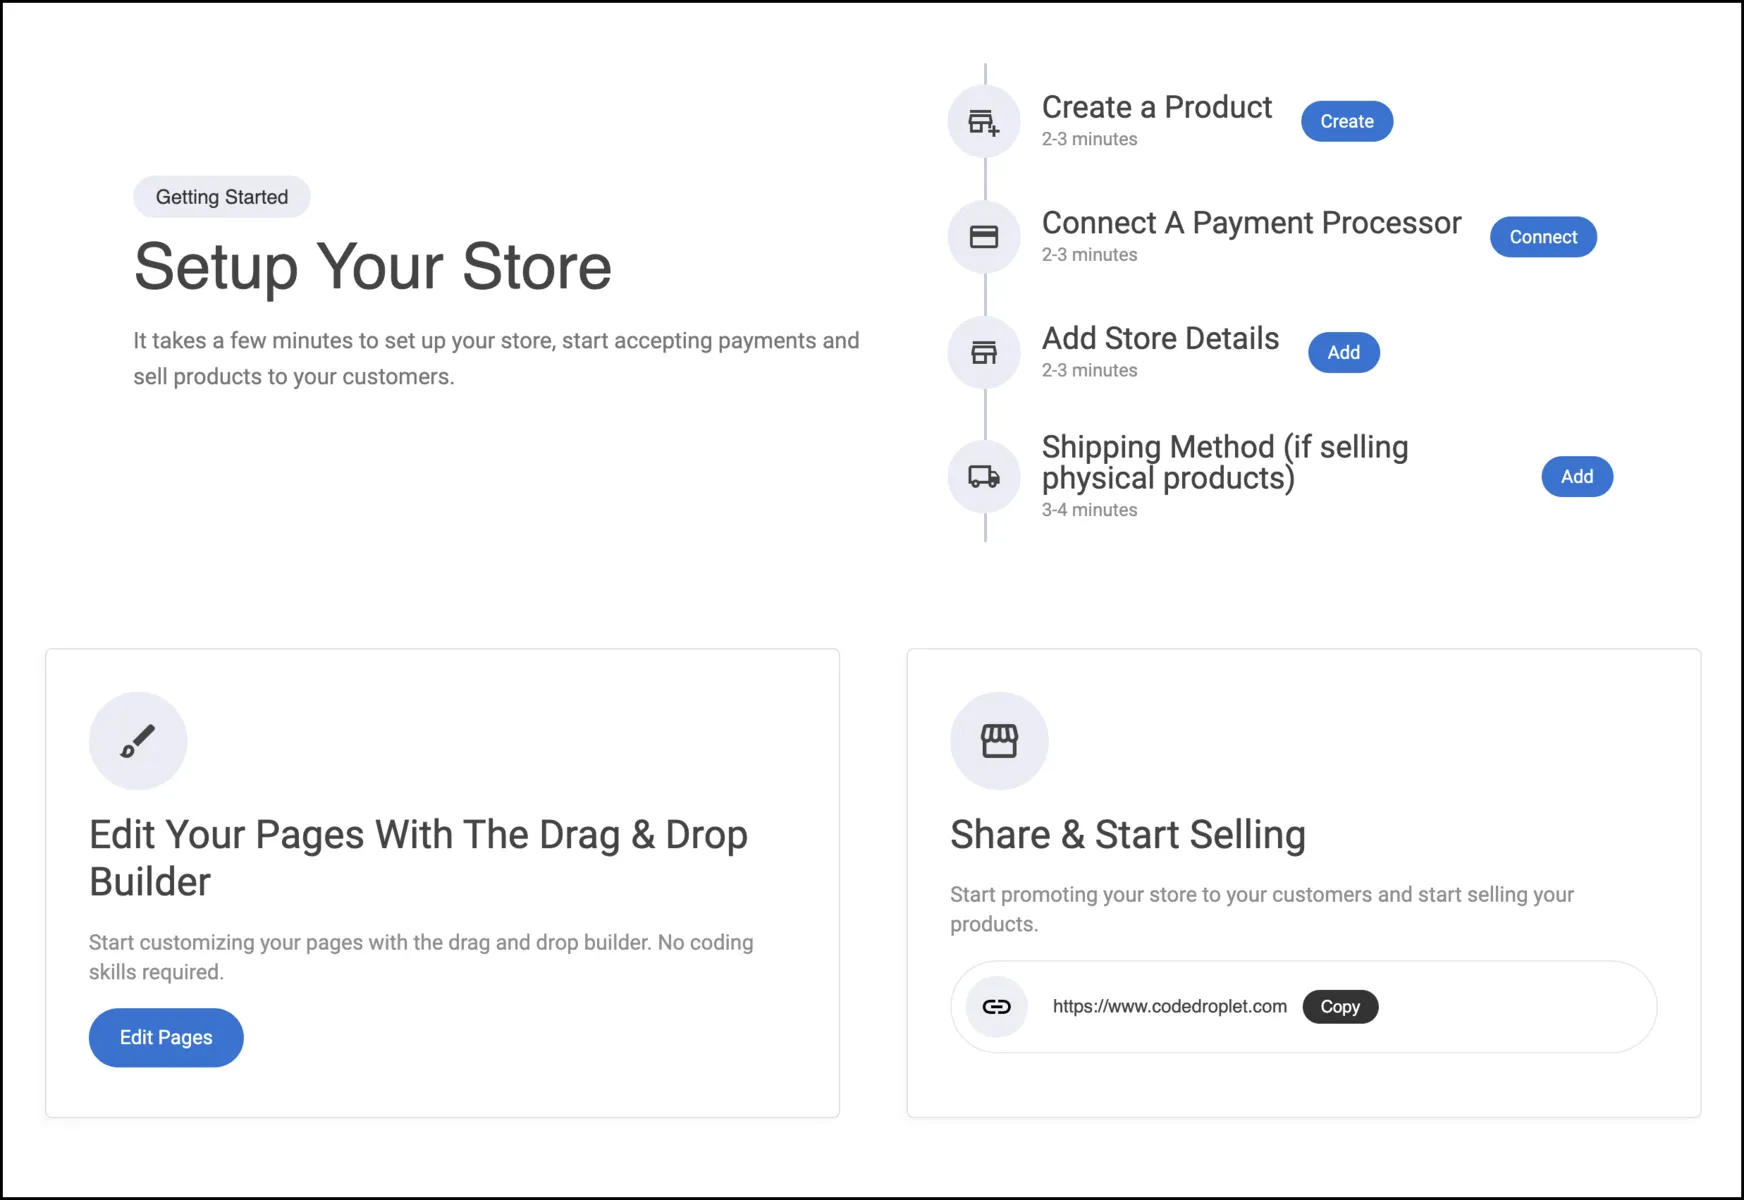Click the Add Store Details heading

[x=1160, y=339]
